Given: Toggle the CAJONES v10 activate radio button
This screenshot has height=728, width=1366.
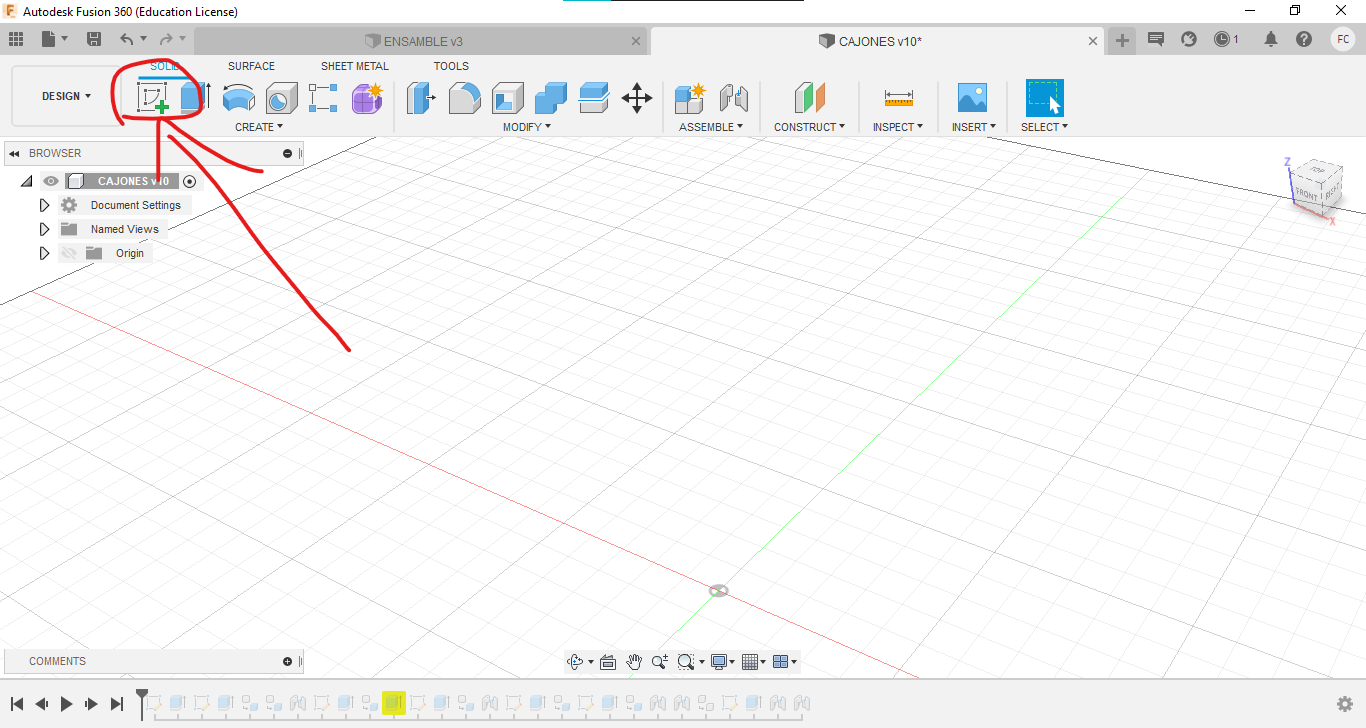Looking at the screenshot, I should click(190, 181).
